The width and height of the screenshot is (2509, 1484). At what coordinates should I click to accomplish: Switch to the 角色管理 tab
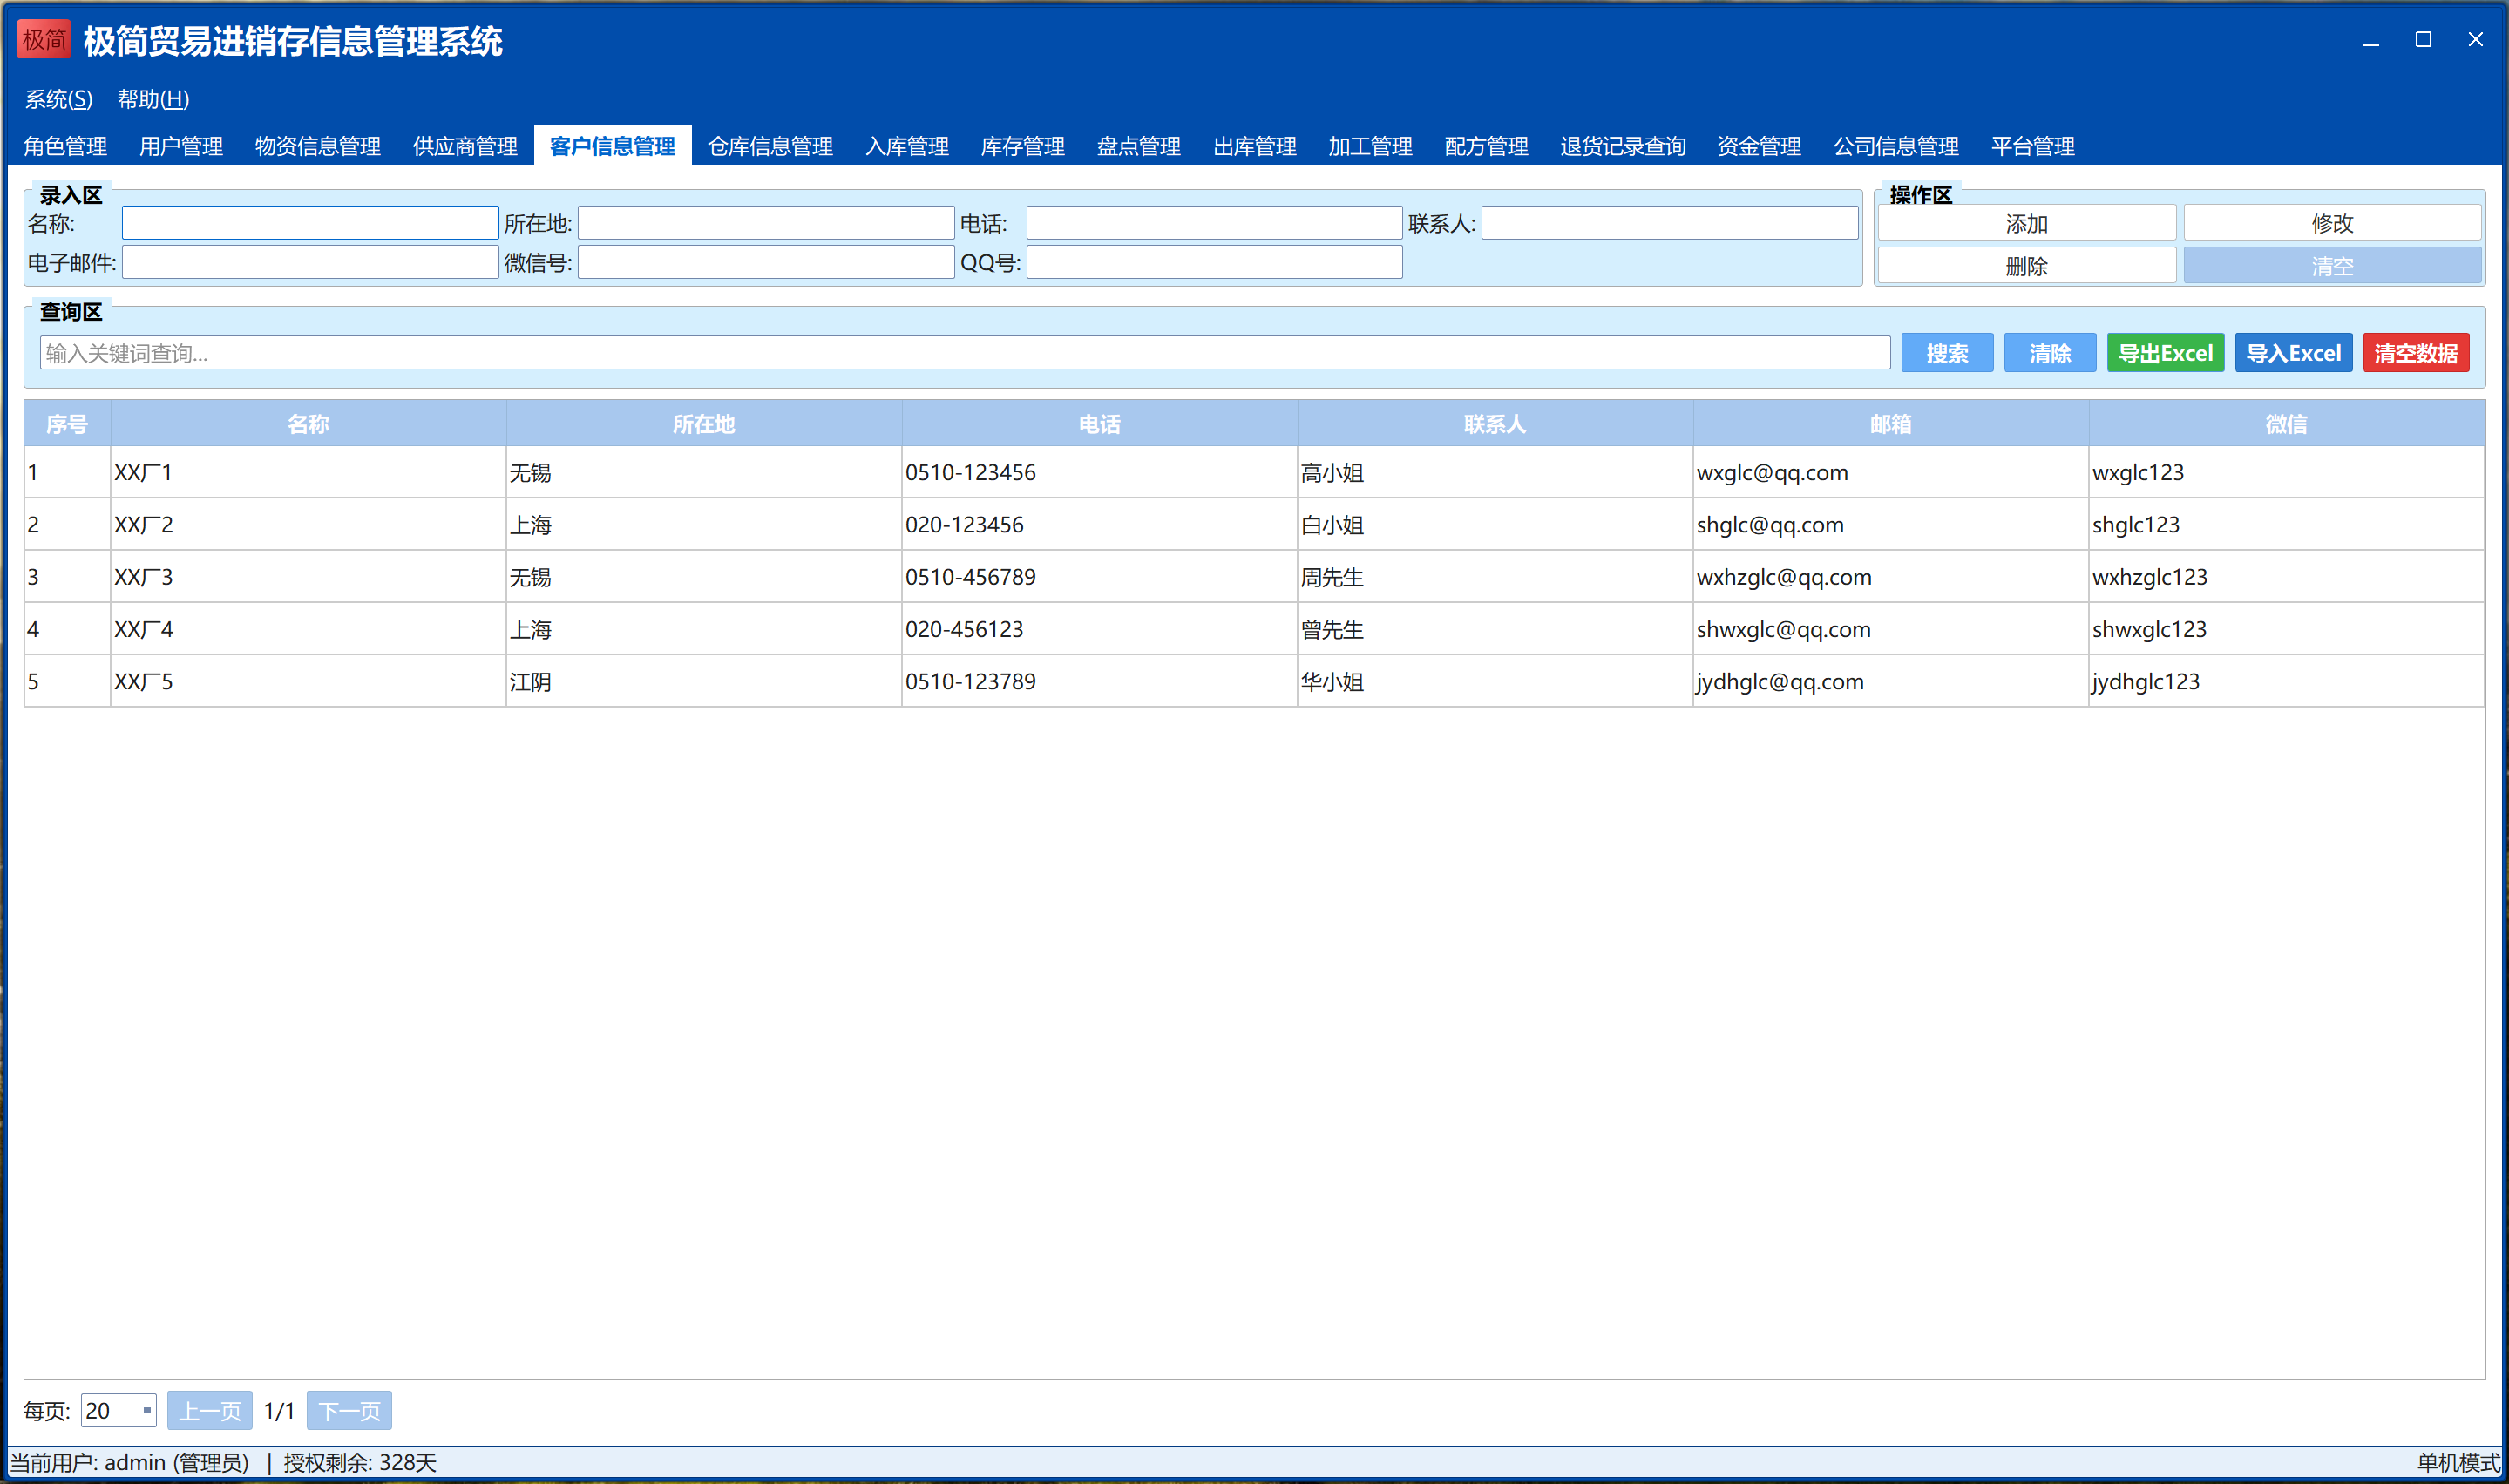66,146
